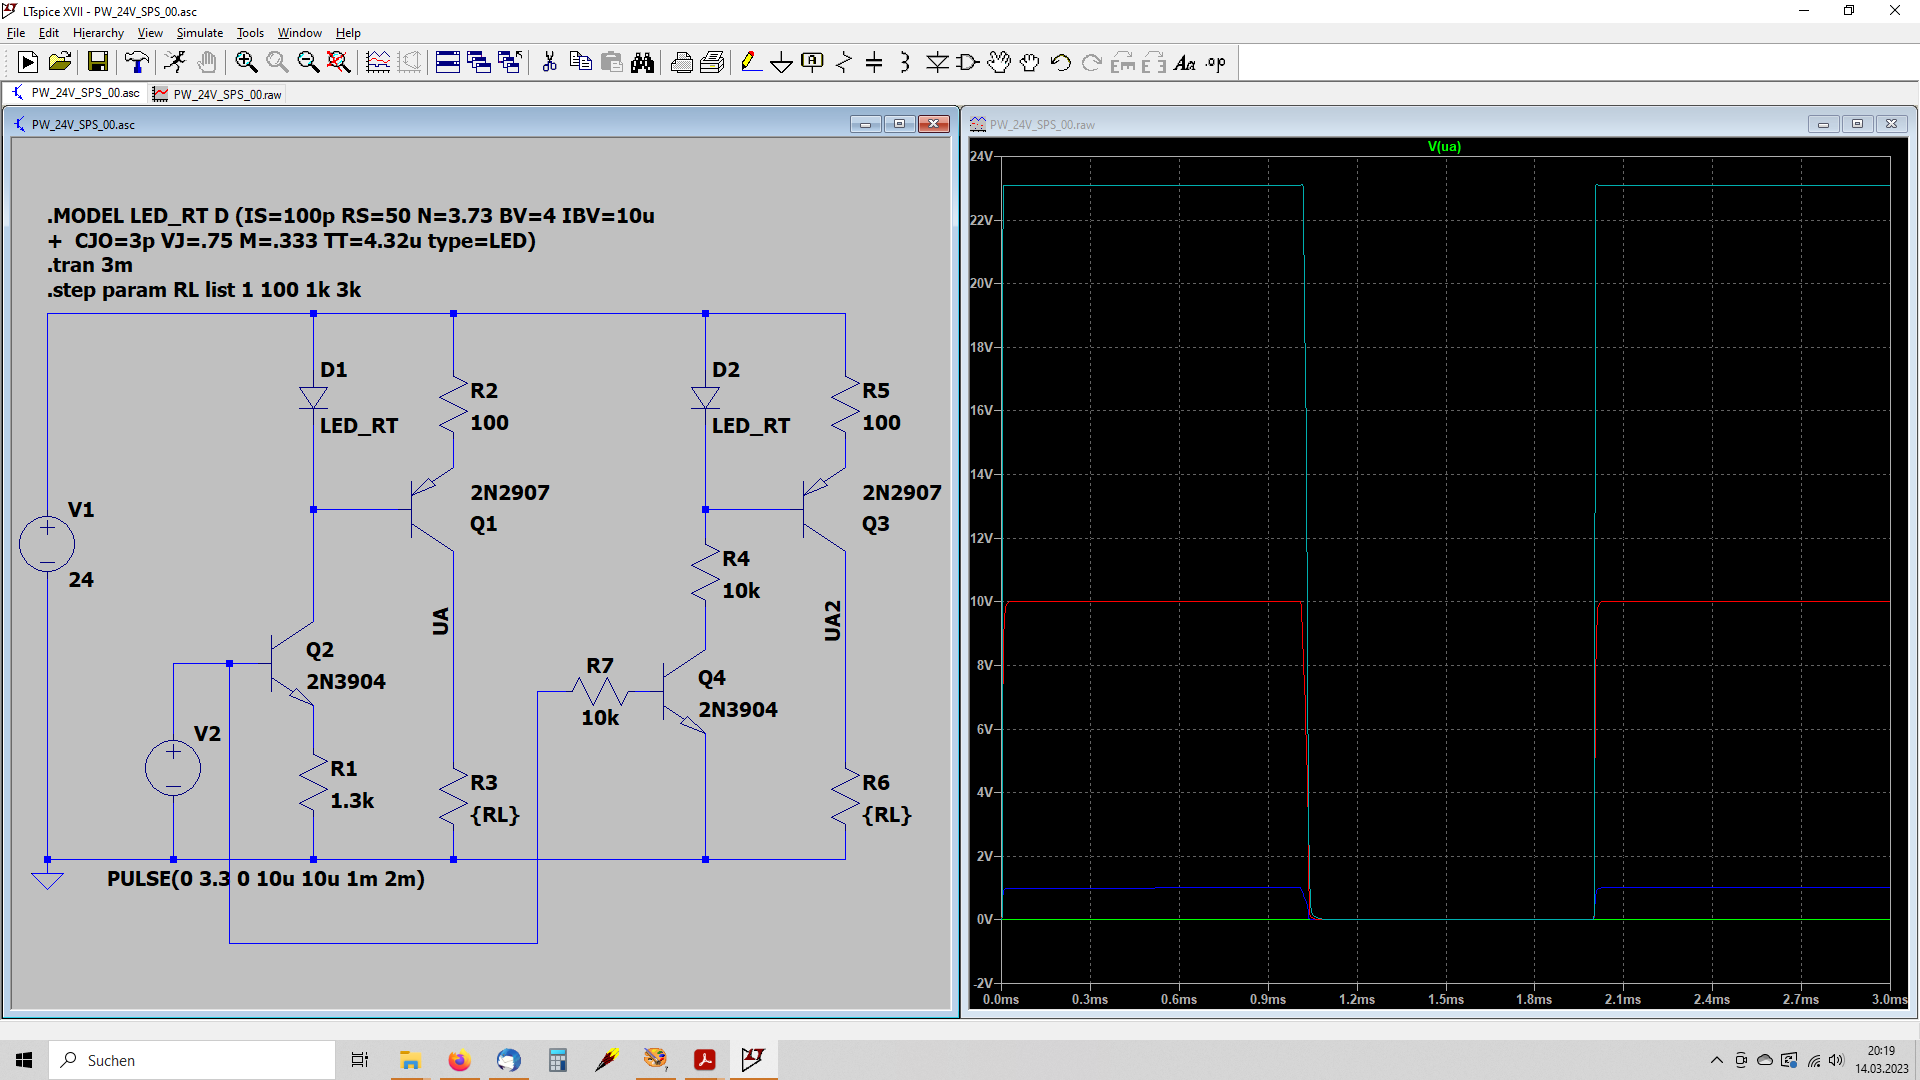Open a file with the folder icon

[x=60, y=62]
